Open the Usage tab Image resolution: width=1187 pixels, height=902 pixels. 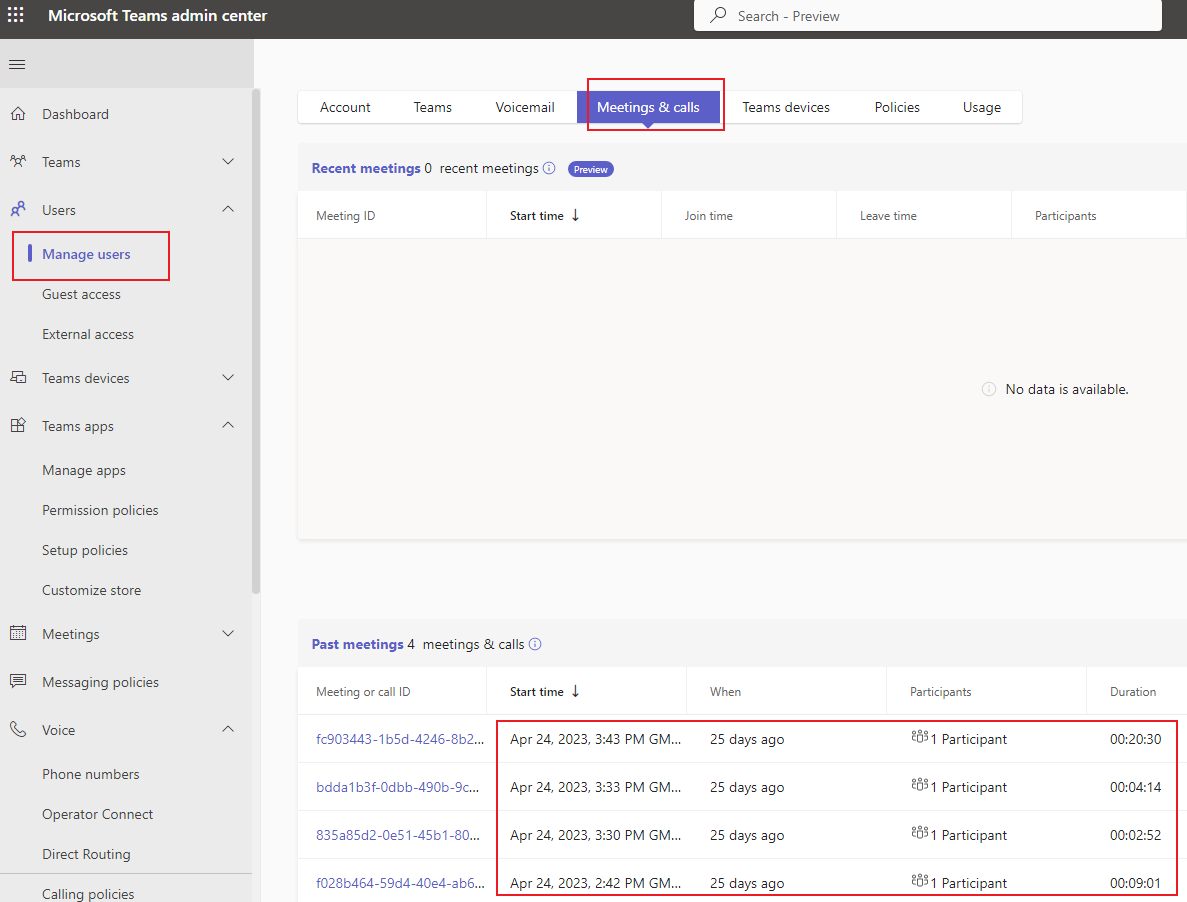(982, 107)
